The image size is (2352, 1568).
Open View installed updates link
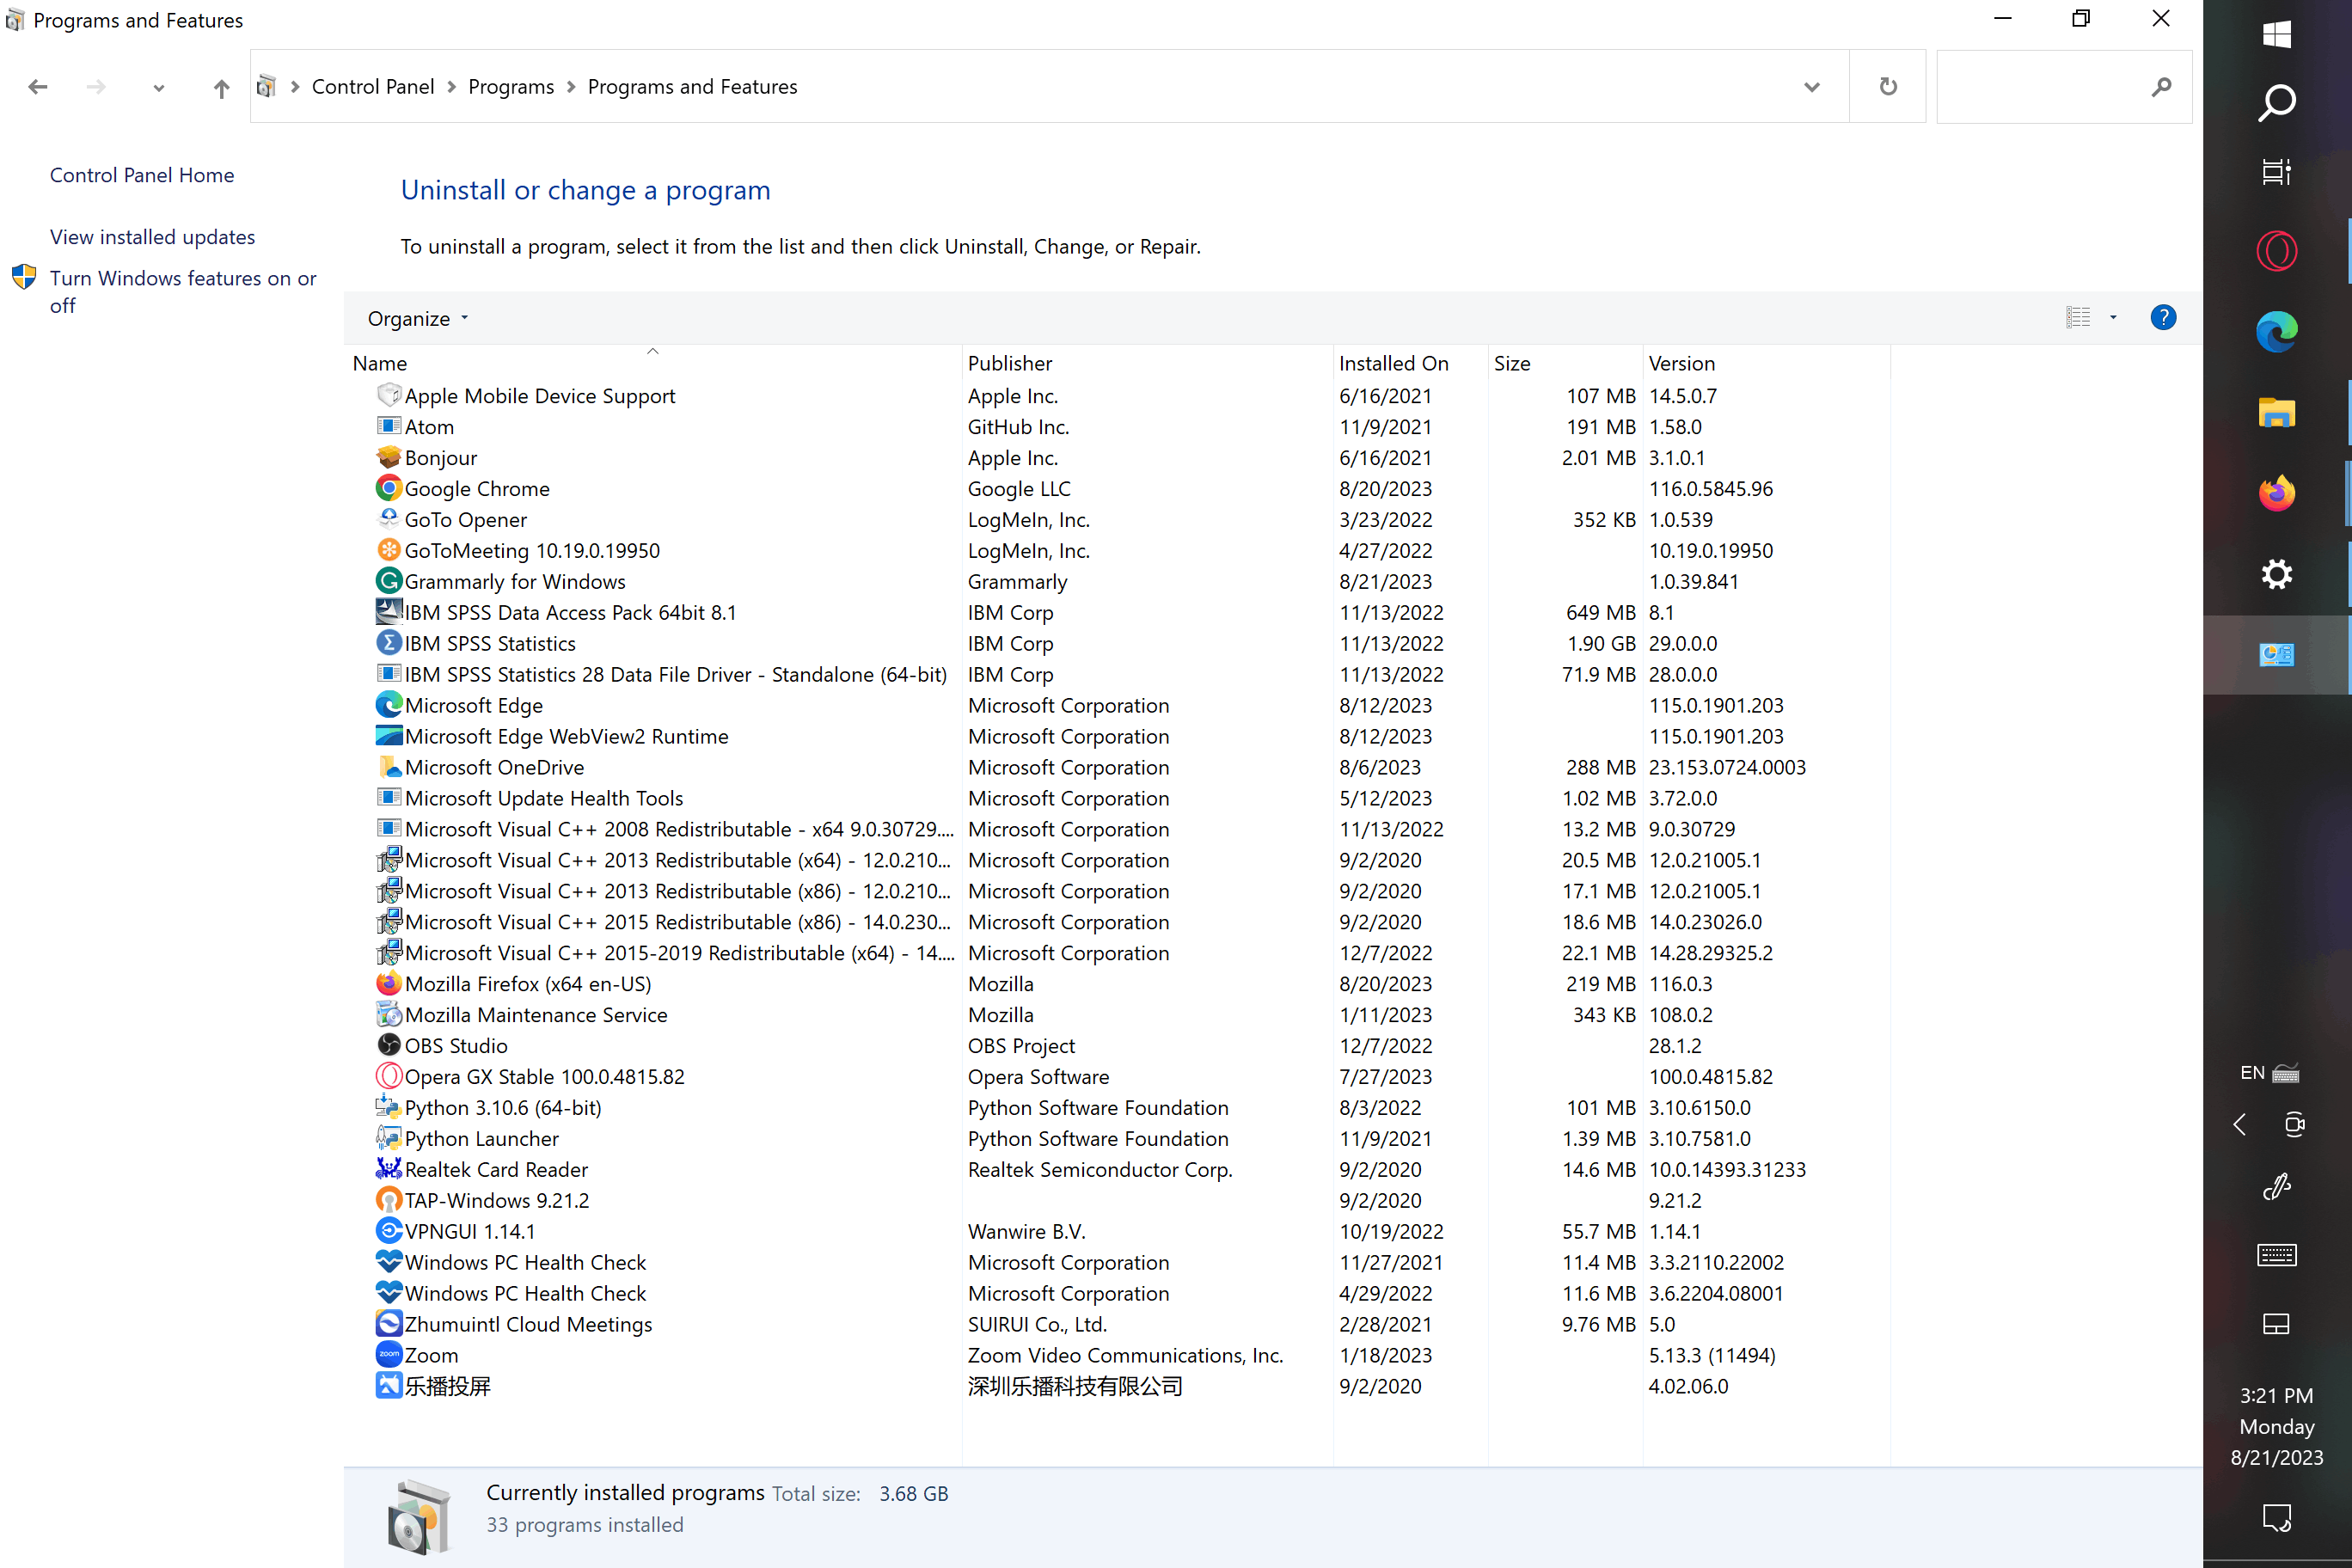tap(152, 237)
